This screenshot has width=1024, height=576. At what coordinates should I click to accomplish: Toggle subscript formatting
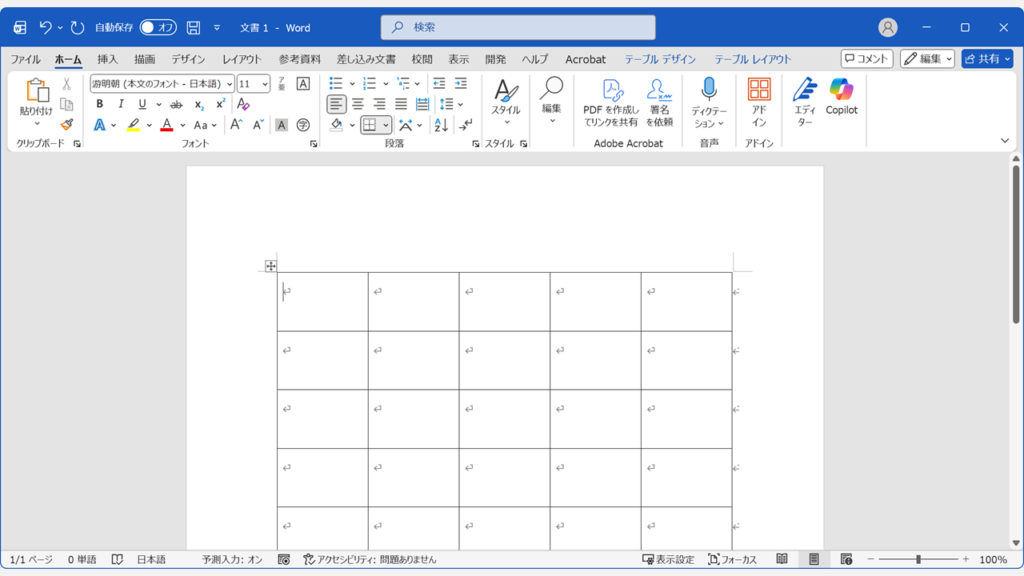(198, 104)
